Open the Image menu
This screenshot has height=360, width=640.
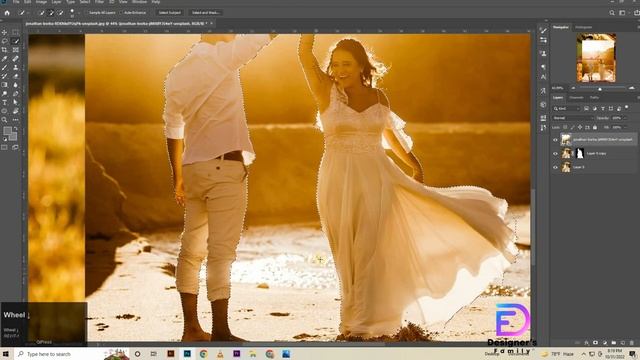(41, 2)
